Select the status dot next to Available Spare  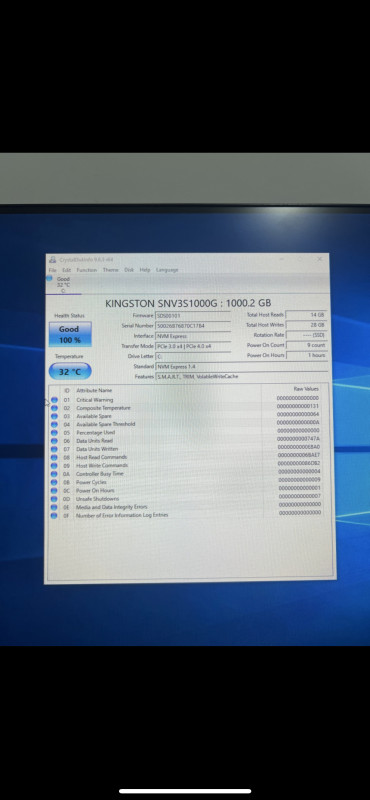click(54, 416)
